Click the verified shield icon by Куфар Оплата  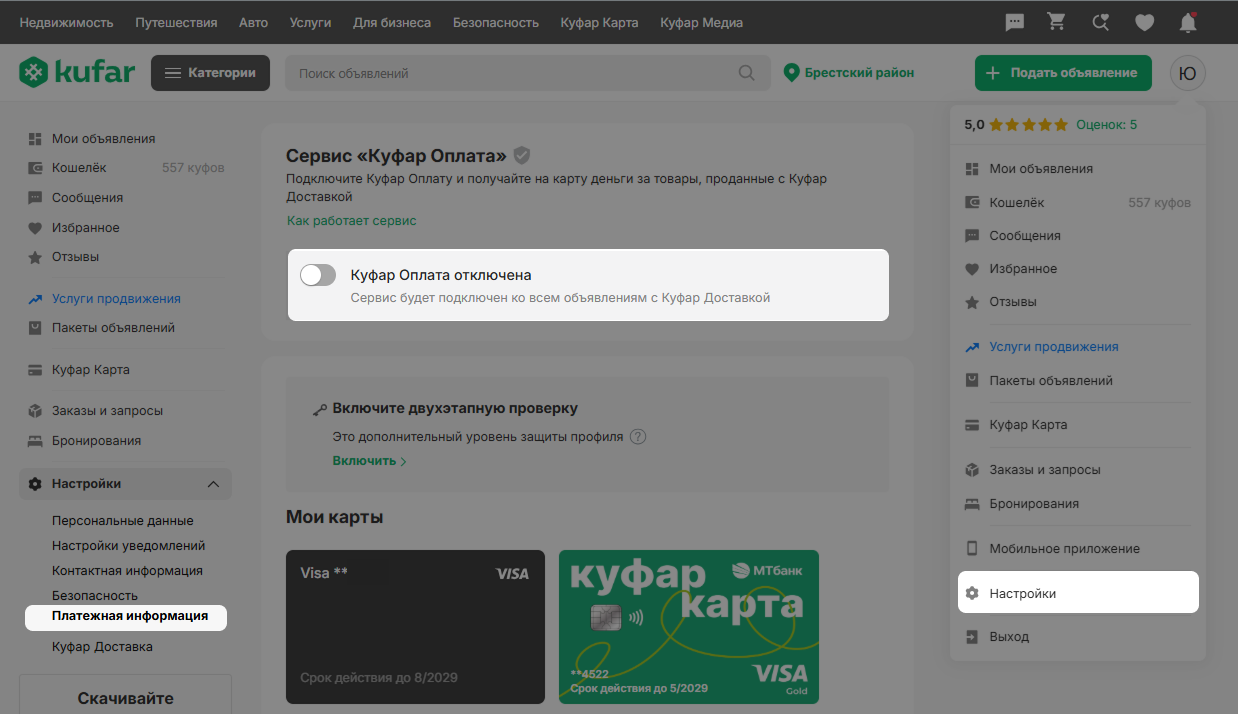coord(522,155)
